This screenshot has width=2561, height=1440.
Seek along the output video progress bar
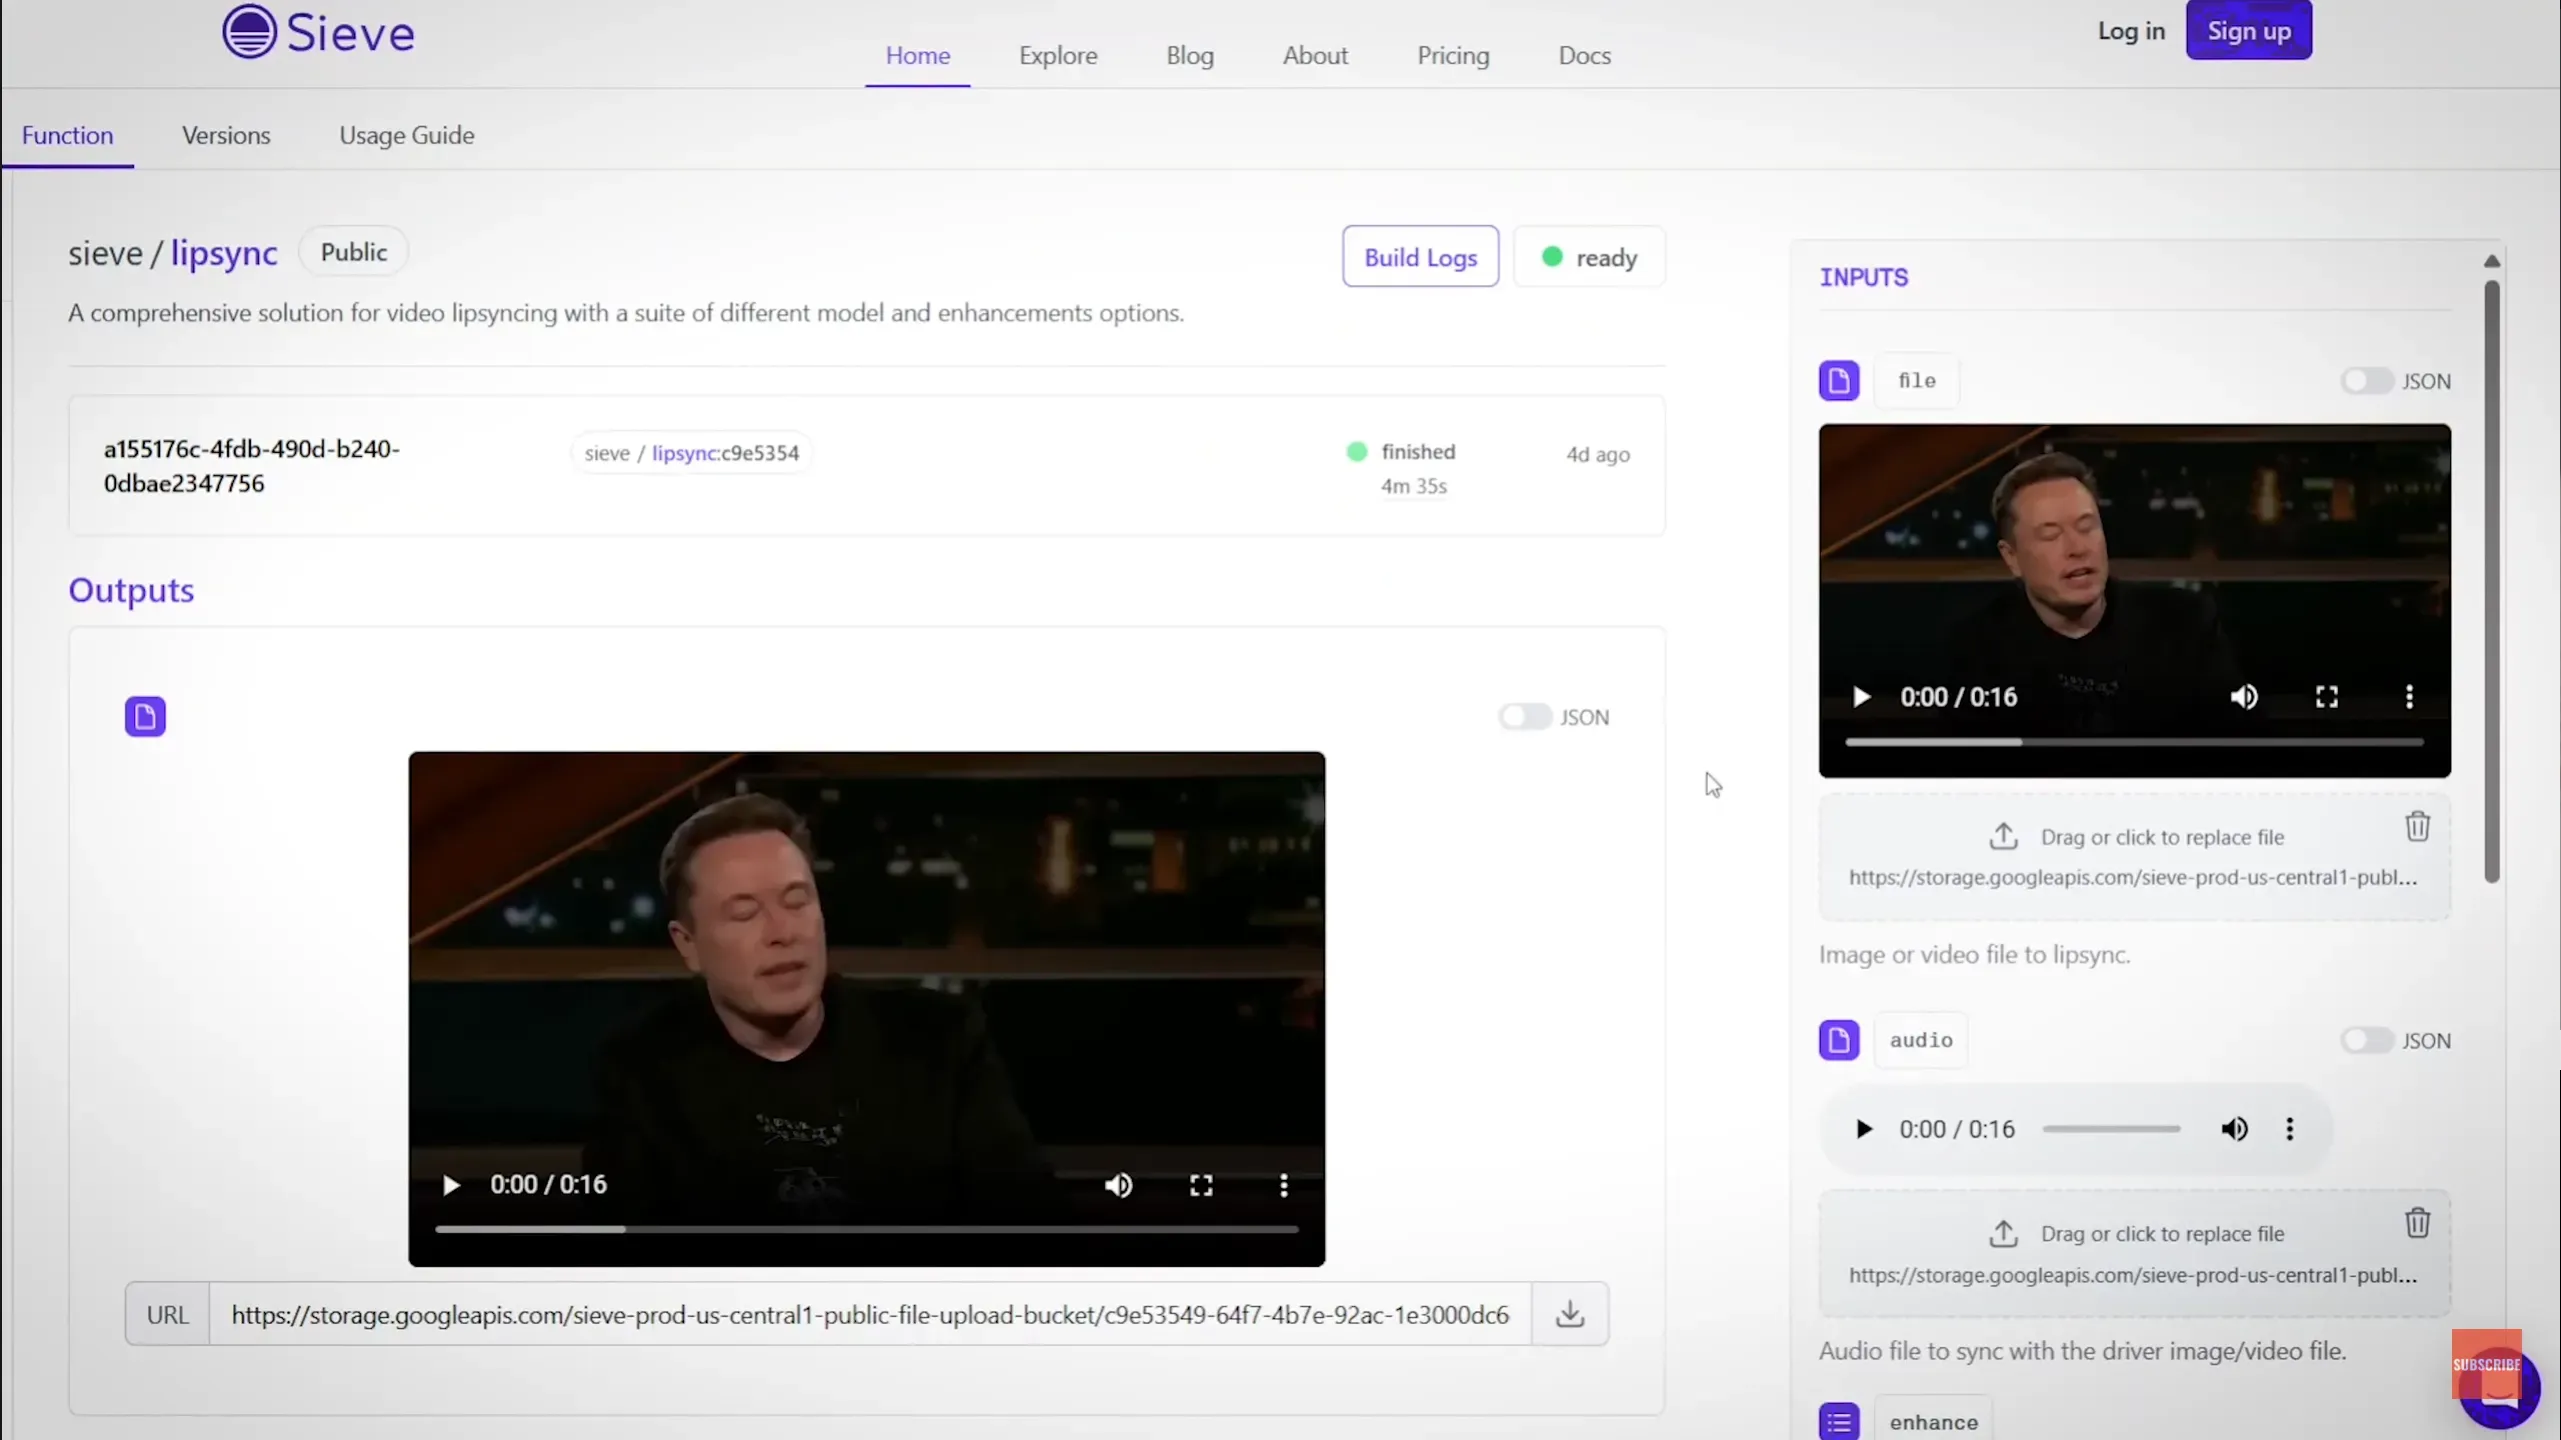click(866, 1230)
